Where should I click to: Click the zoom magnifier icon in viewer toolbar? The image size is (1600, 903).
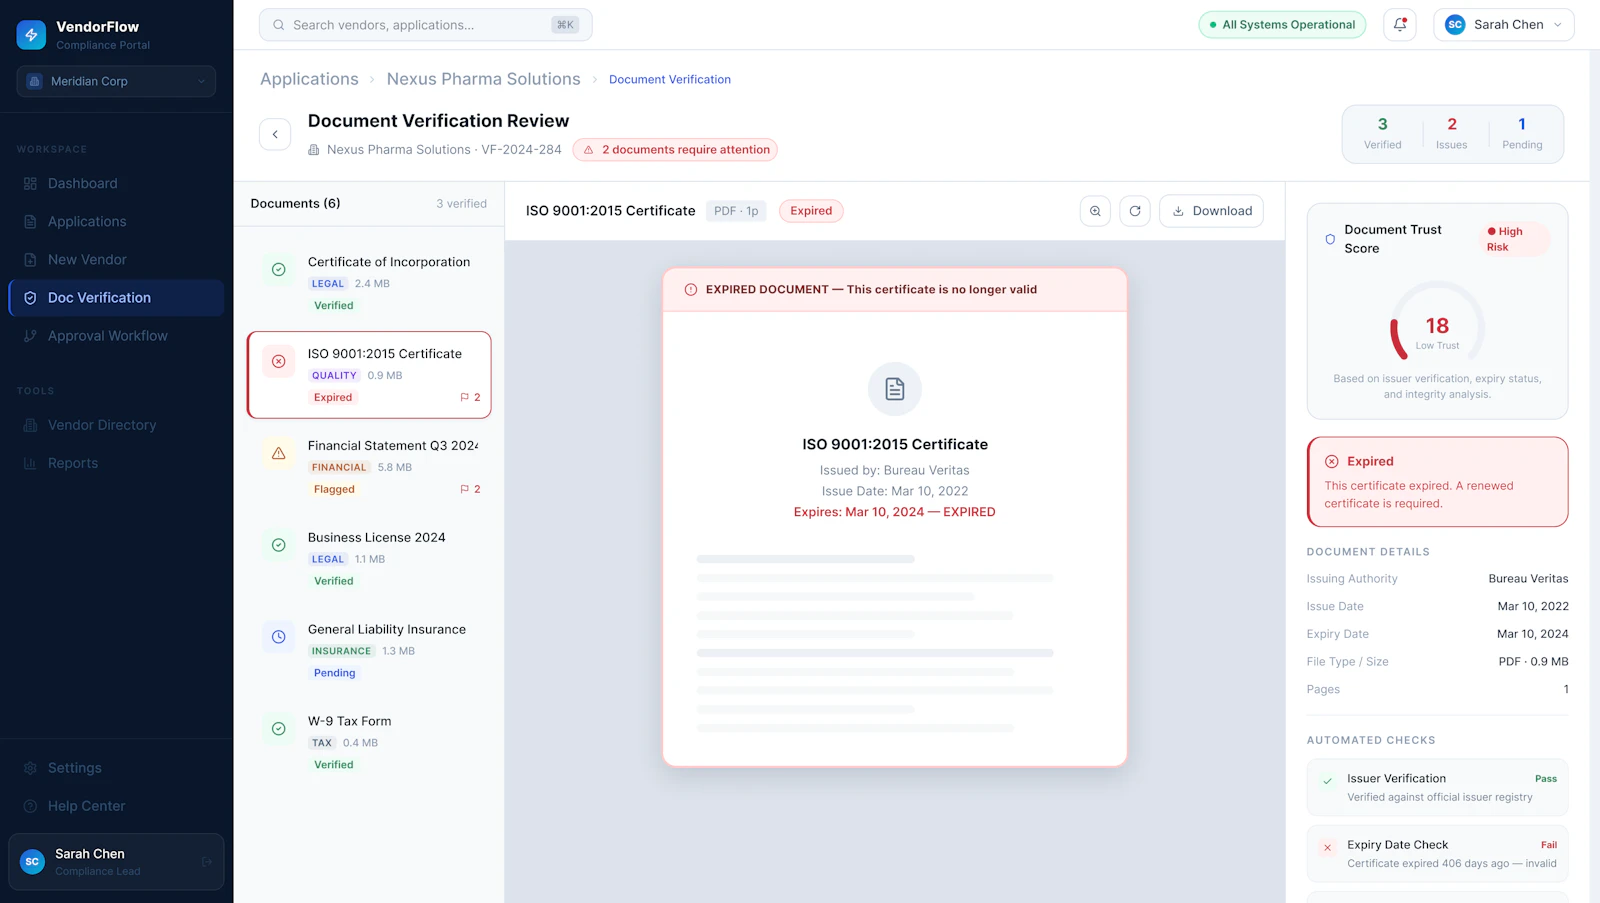(1095, 211)
